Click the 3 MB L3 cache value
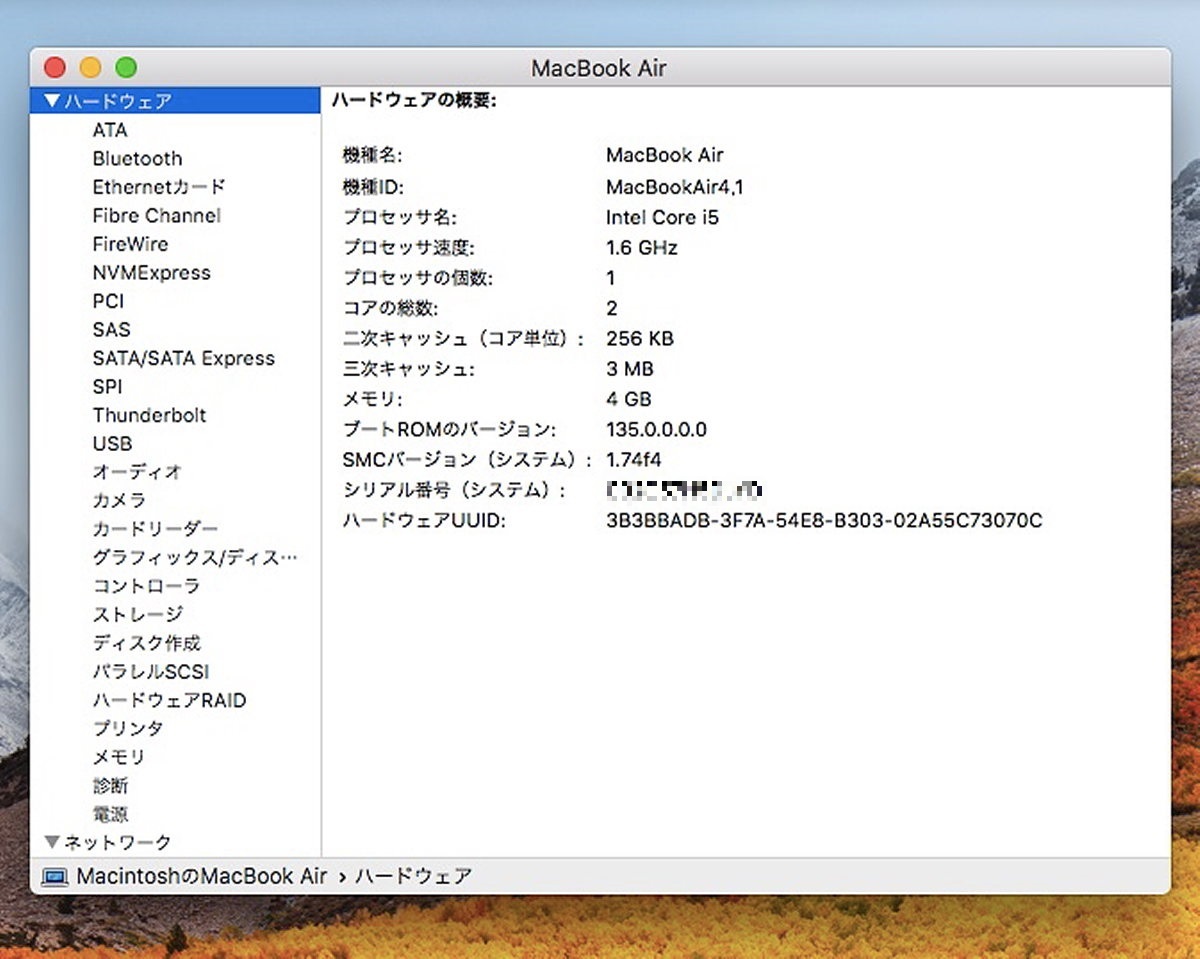 click(x=629, y=369)
